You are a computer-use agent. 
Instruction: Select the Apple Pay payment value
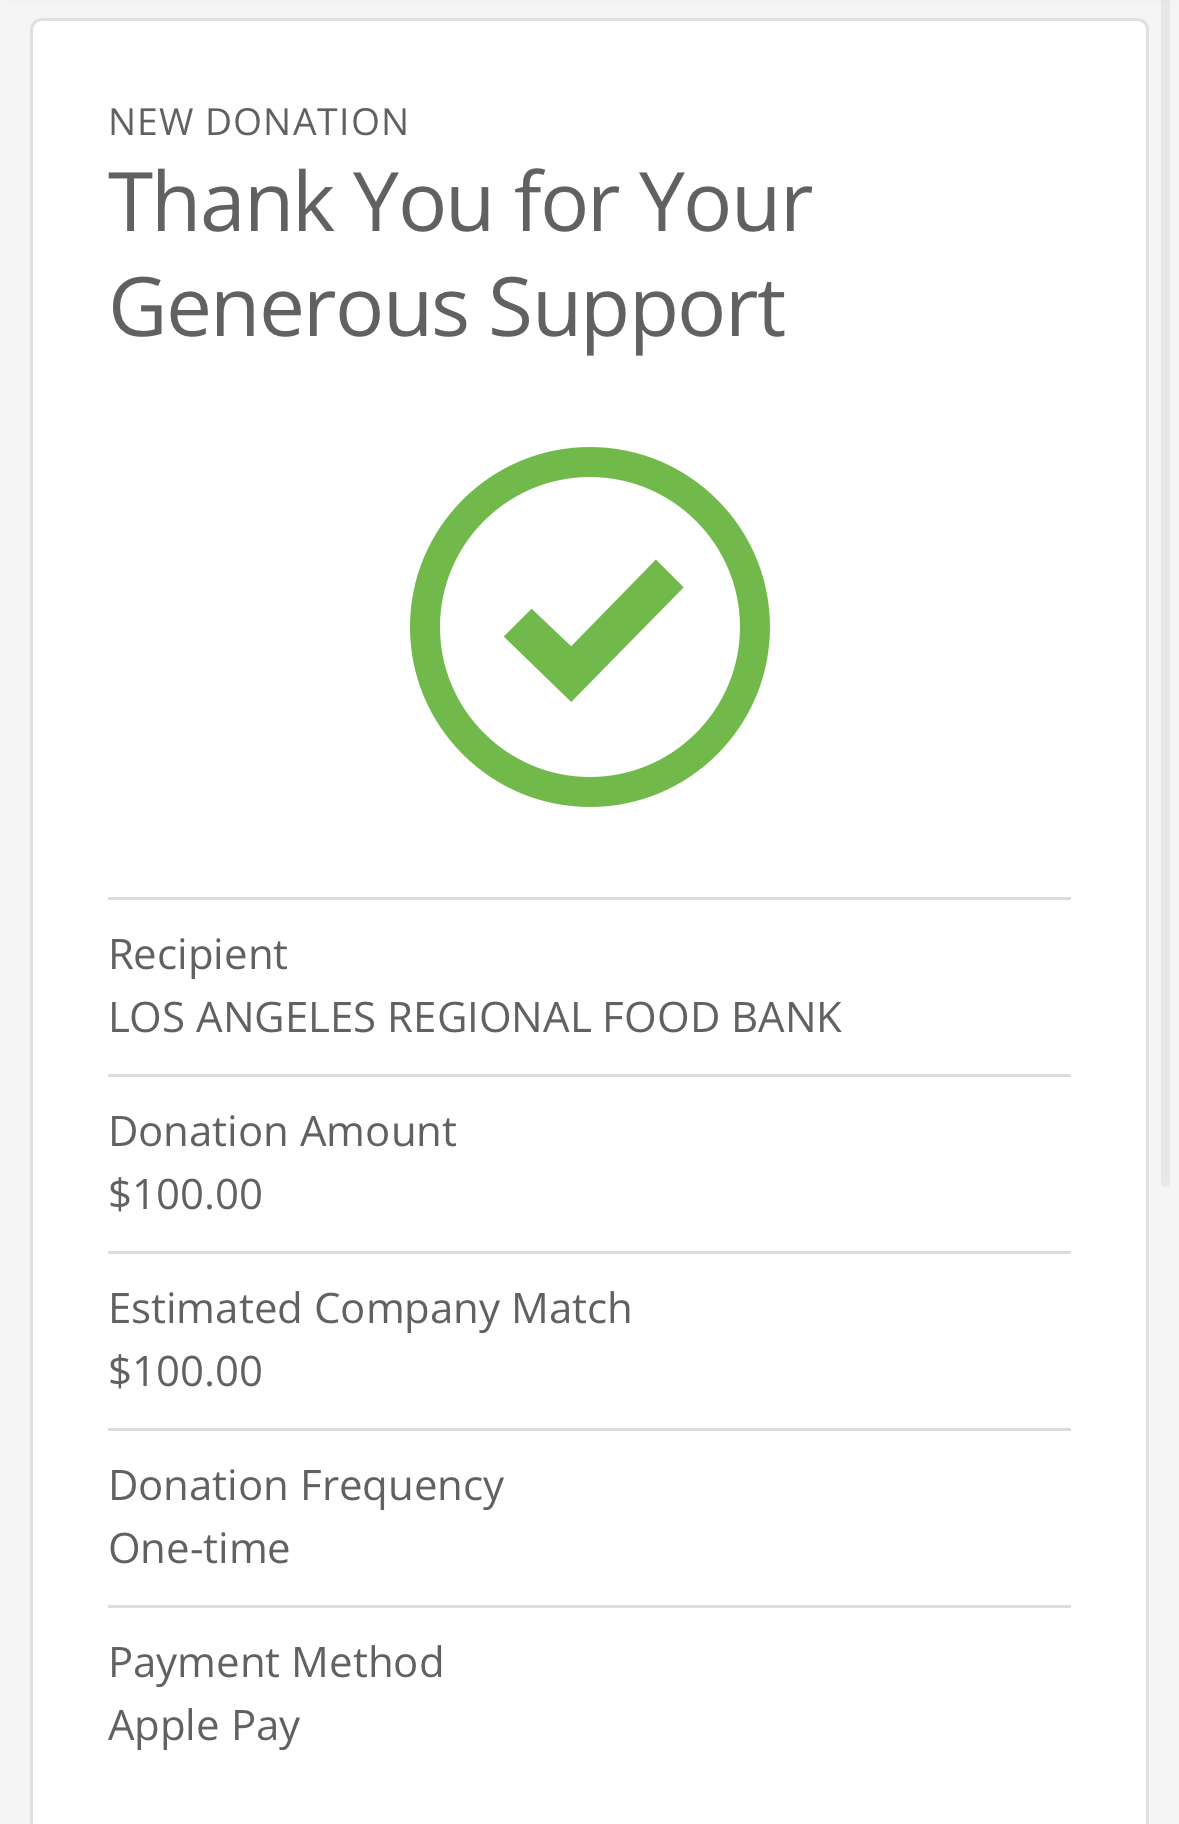point(204,1727)
